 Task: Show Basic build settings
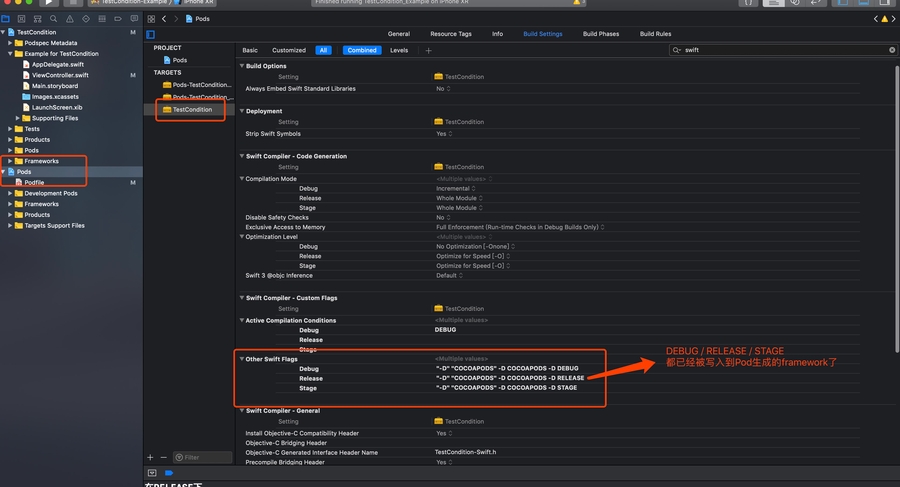[250, 50]
